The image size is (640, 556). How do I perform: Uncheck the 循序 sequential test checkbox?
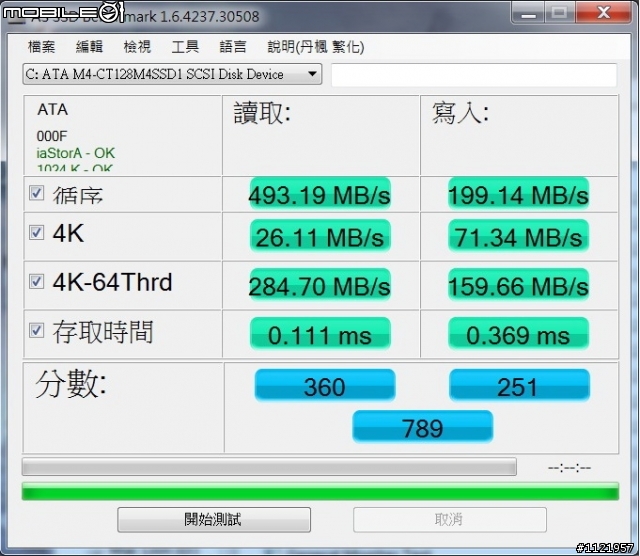coord(36,193)
